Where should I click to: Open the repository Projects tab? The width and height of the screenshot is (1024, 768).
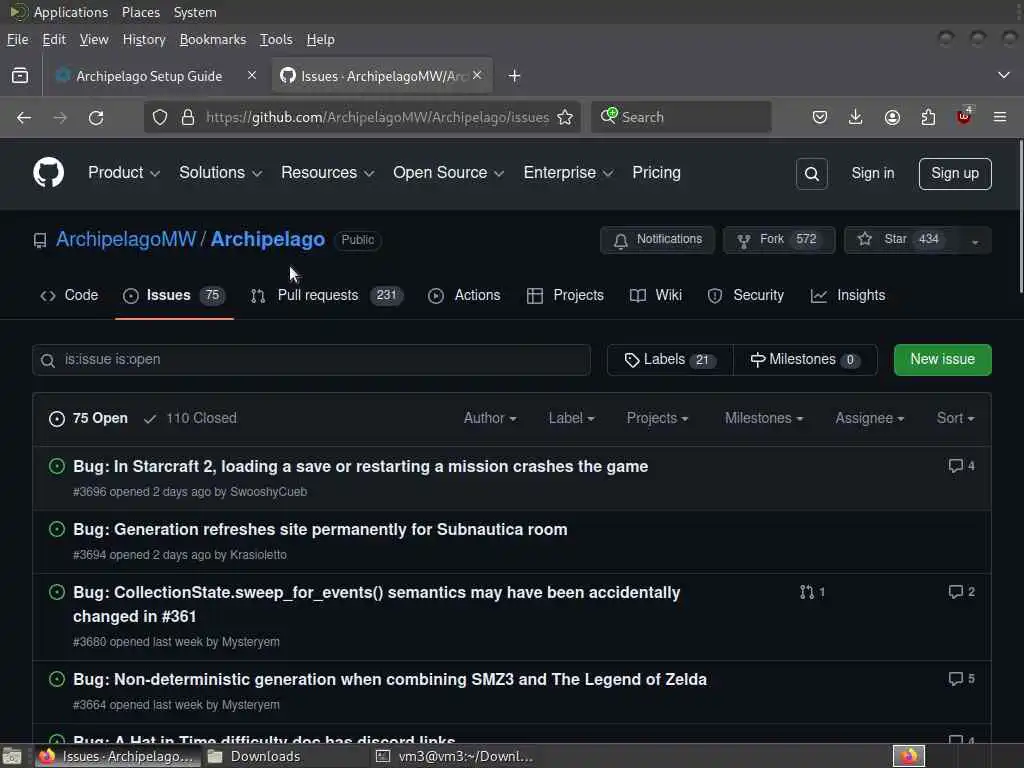pyautogui.click(x=566, y=295)
